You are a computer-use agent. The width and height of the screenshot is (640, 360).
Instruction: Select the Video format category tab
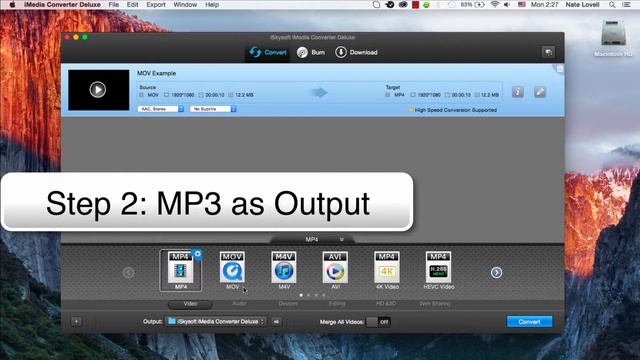click(x=190, y=304)
